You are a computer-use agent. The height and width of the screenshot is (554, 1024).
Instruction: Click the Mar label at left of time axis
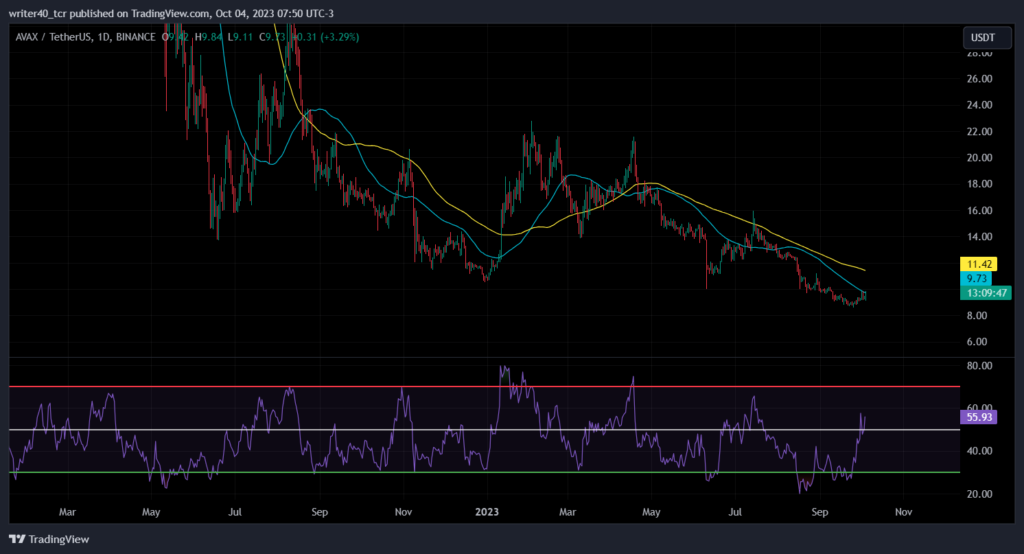(67, 512)
